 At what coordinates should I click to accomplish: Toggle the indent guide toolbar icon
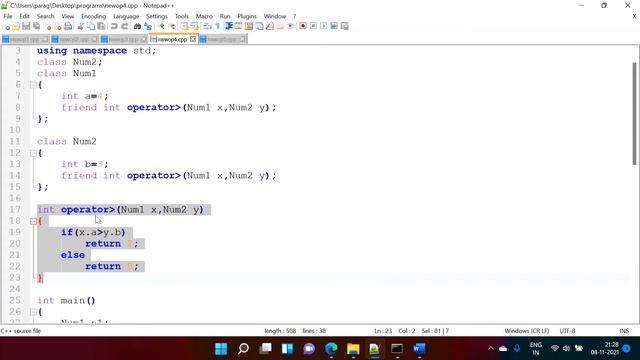pos(229,26)
